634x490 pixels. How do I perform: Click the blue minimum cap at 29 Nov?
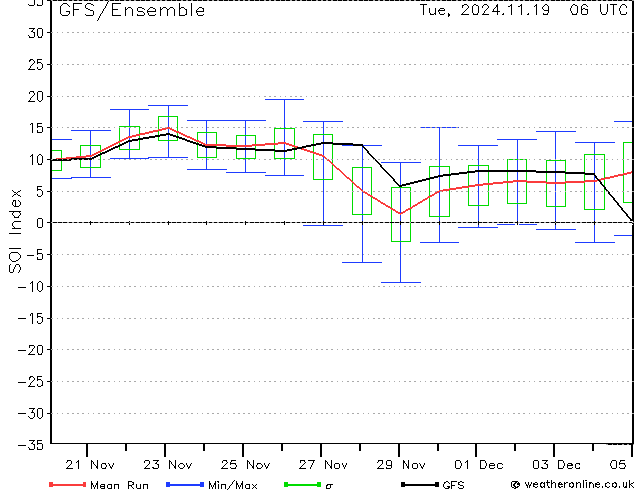pyautogui.click(x=401, y=283)
